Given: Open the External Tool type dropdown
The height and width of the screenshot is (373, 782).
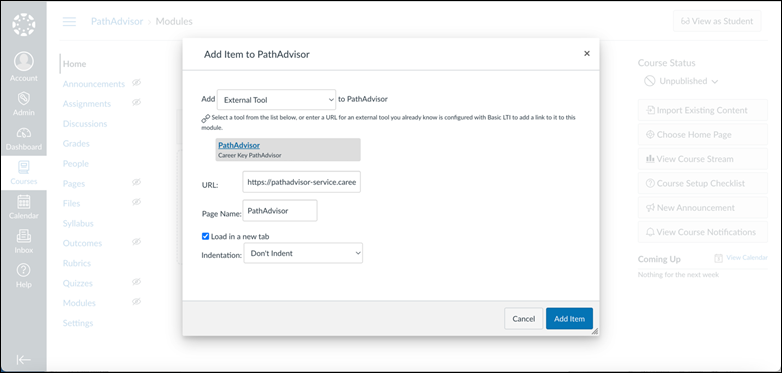Looking at the screenshot, I should [x=276, y=100].
